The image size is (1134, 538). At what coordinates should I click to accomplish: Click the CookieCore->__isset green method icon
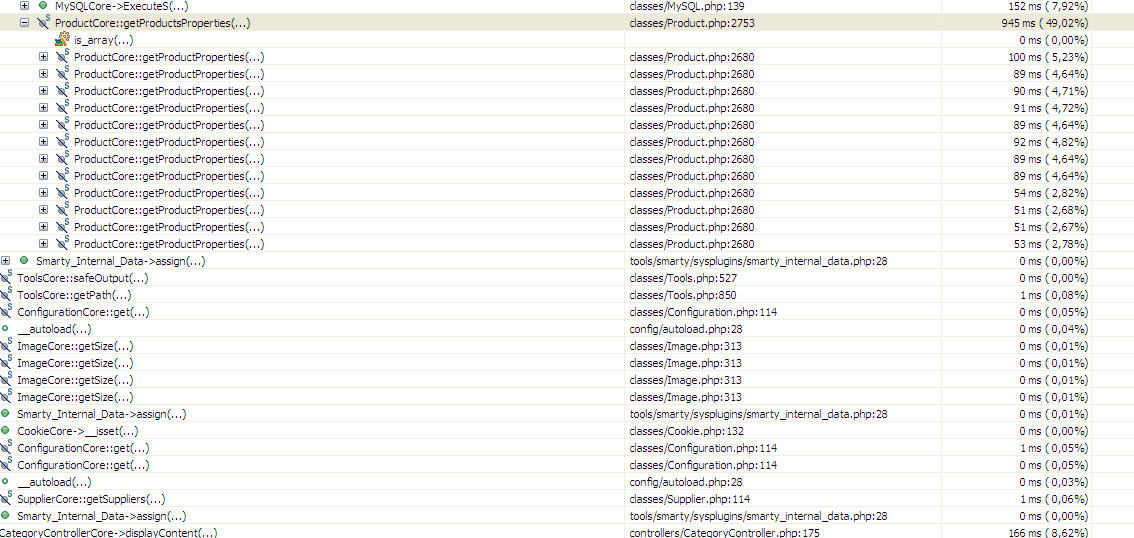(6, 431)
